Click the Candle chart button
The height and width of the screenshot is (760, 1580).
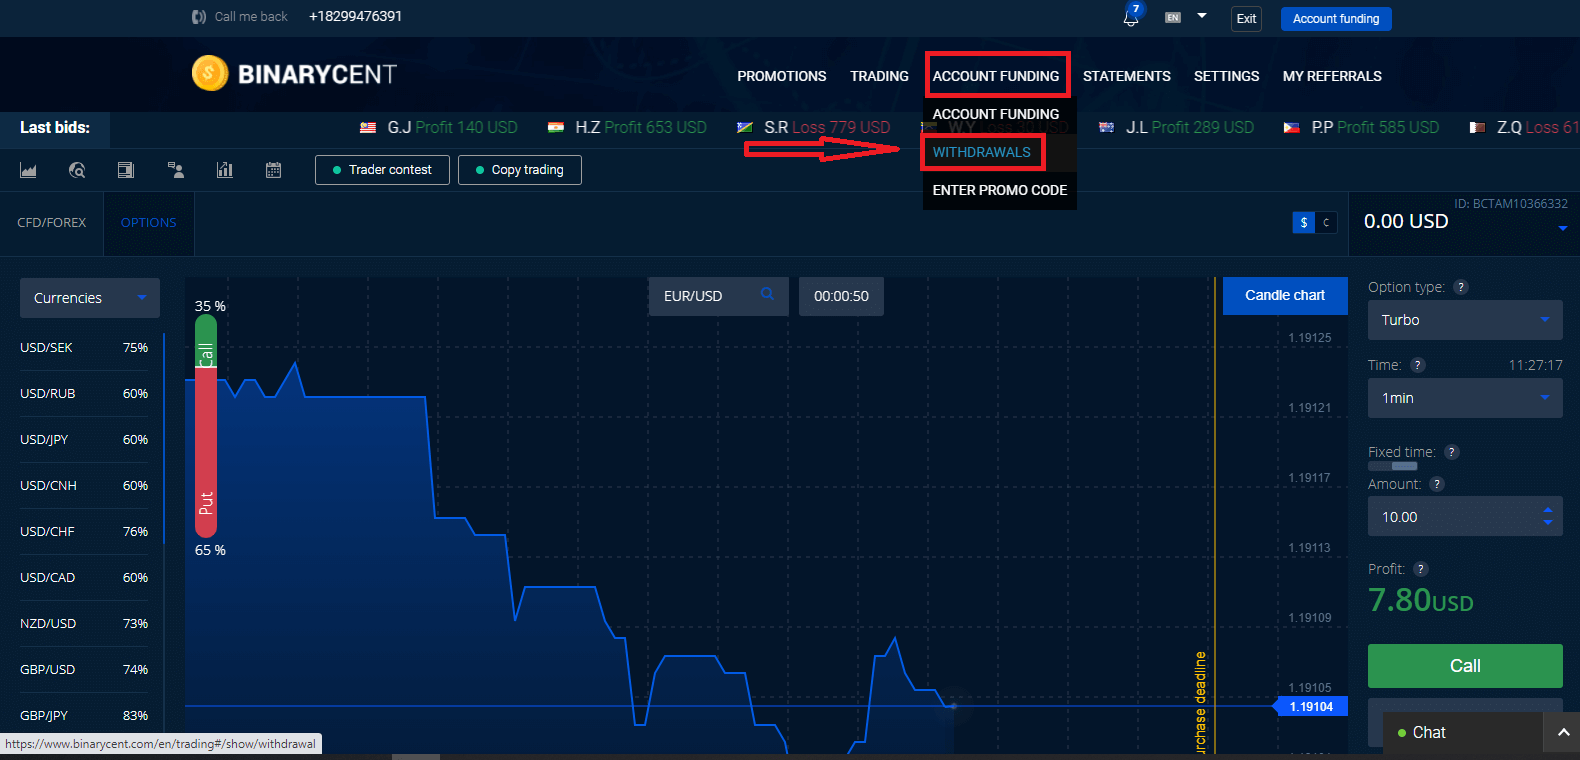pos(1285,295)
